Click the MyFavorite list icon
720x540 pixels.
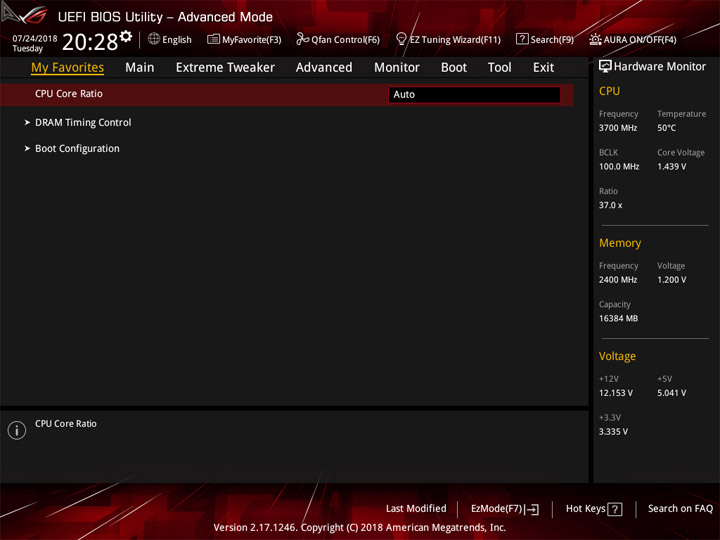pyautogui.click(x=213, y=39)
